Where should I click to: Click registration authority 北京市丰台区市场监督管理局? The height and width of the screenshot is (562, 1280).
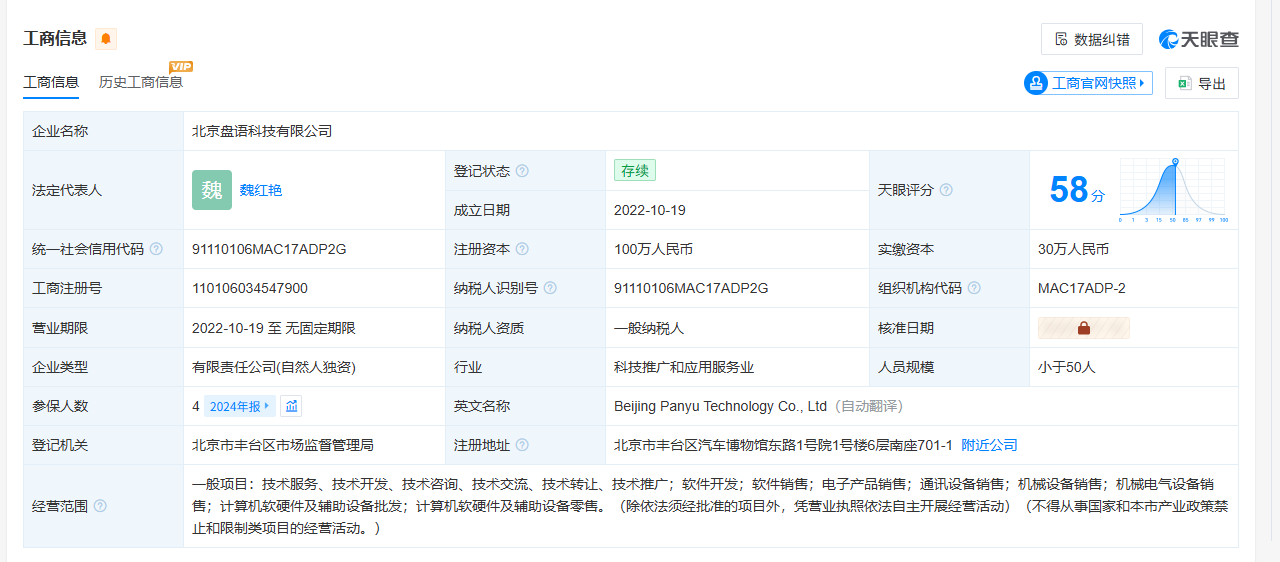tap(283, 445)
